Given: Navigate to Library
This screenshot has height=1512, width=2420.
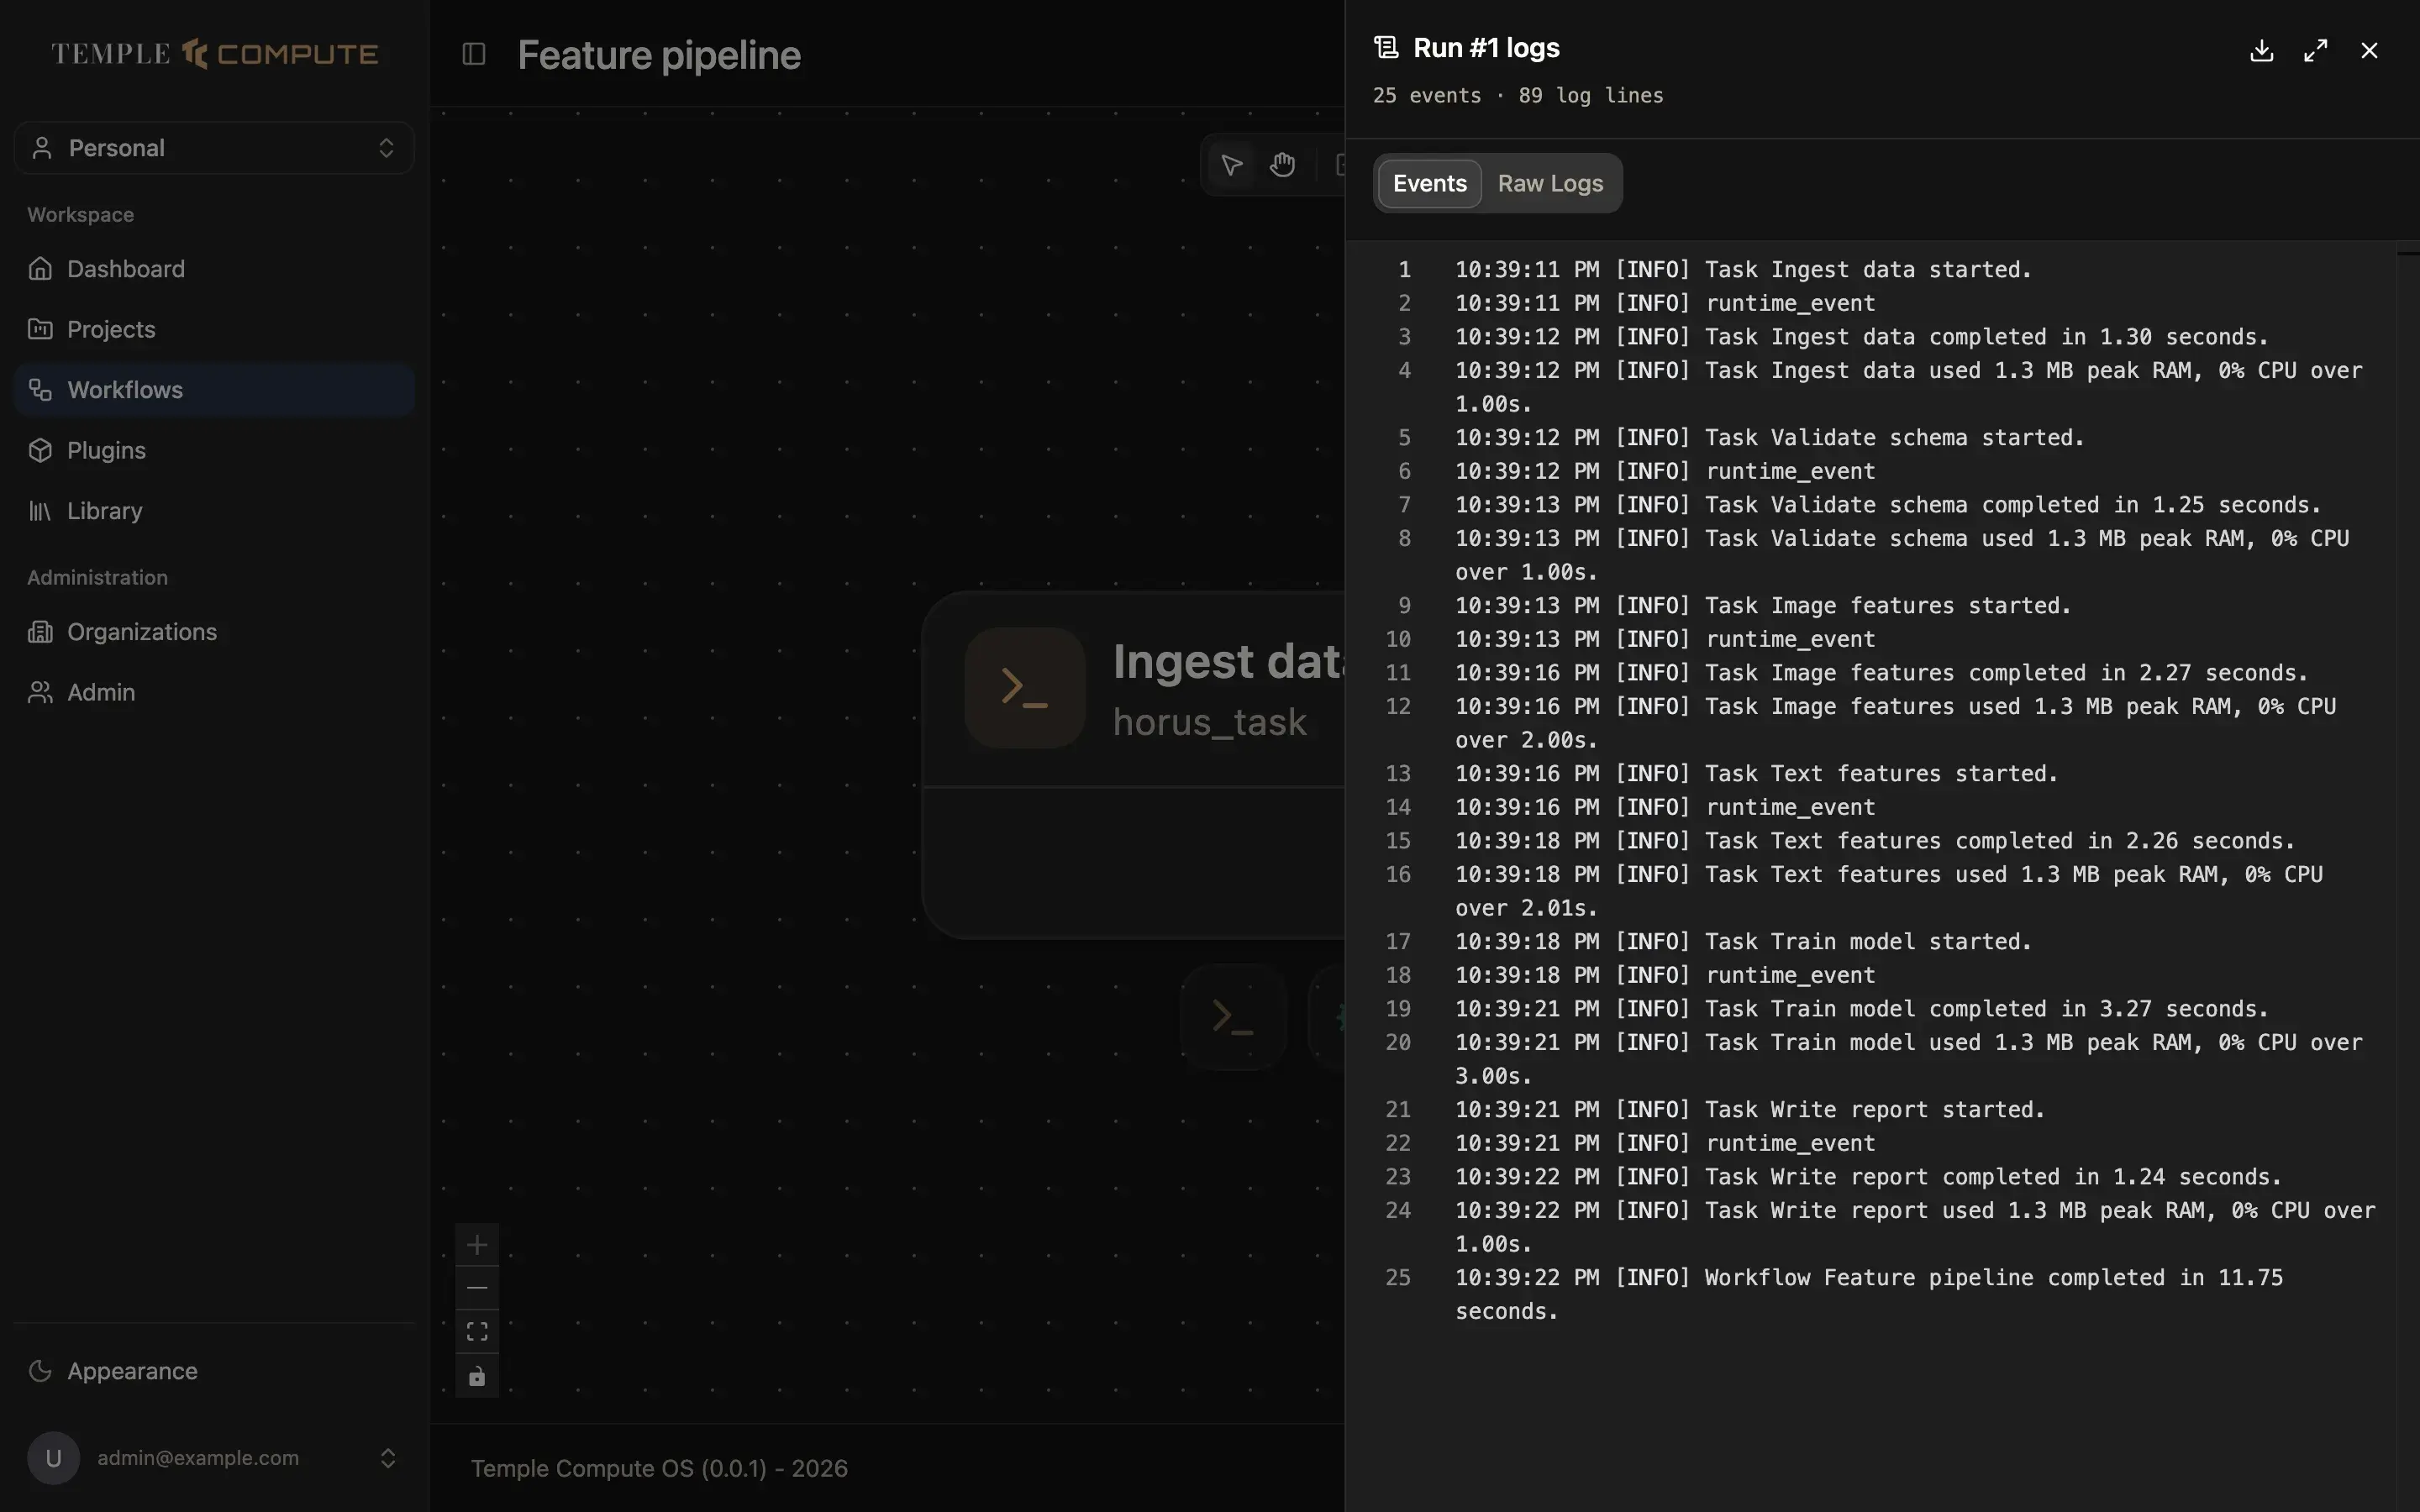Looking at the screenshot, I should coord(214,511).
